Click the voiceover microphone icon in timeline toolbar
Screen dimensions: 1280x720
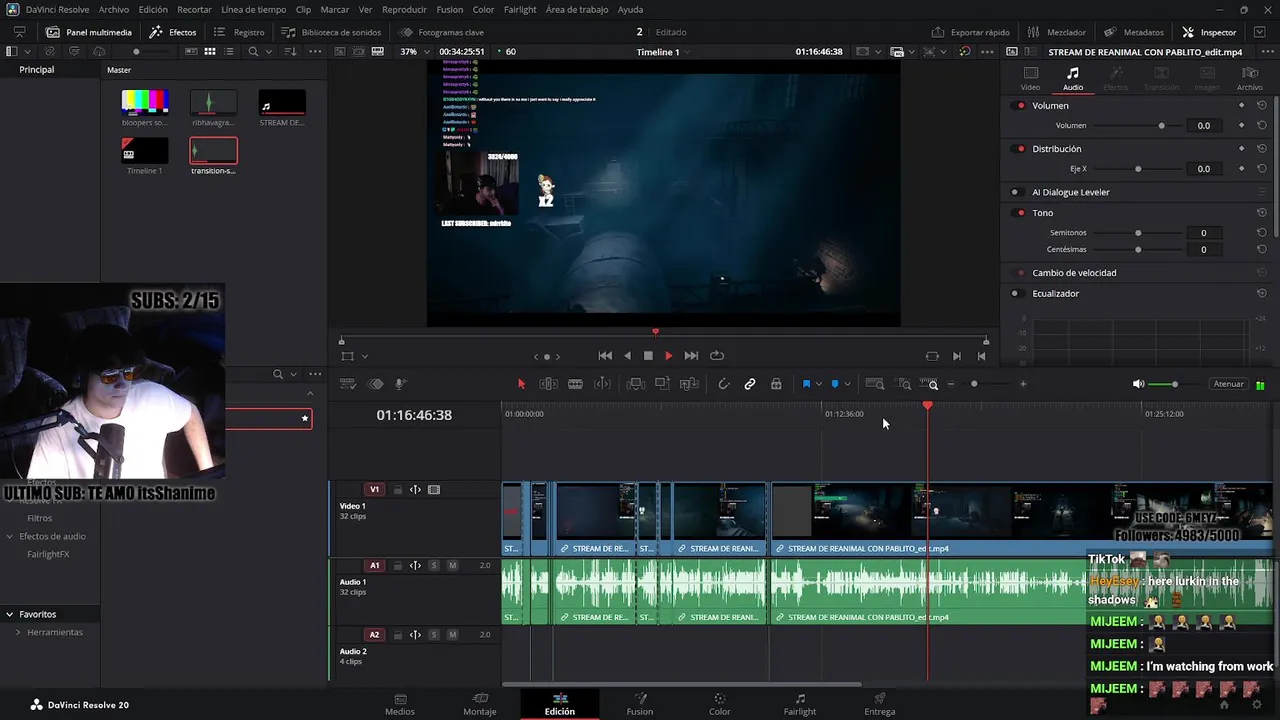[401, 384]
